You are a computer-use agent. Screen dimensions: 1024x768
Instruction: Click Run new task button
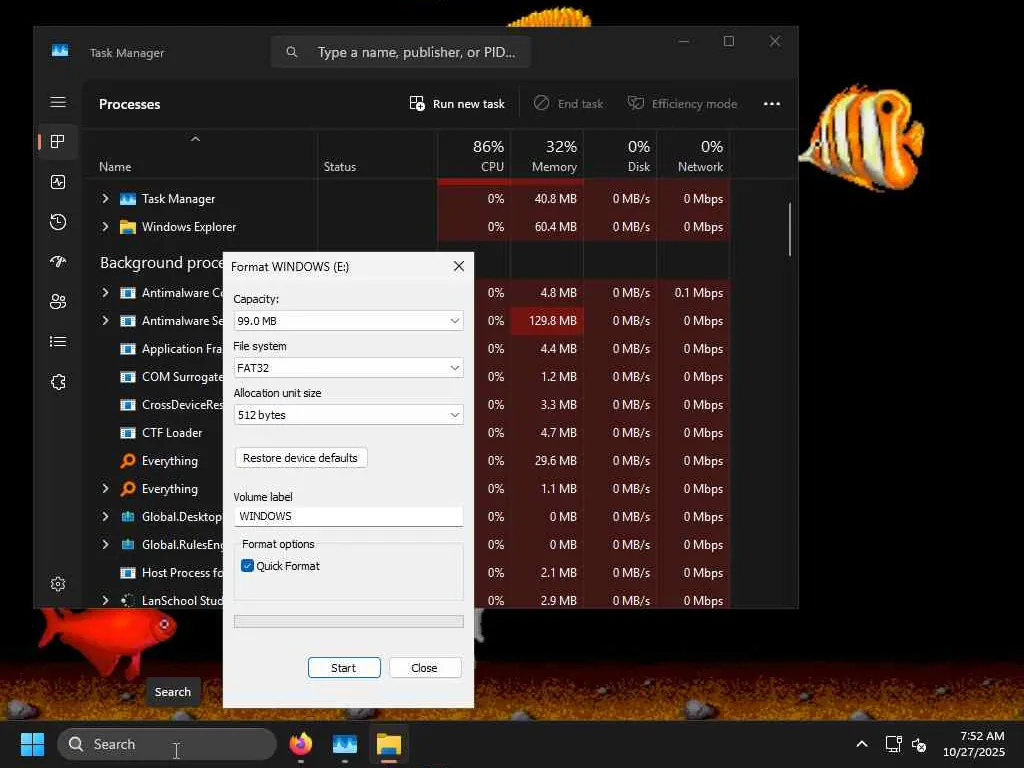click(x=457, y=104)
